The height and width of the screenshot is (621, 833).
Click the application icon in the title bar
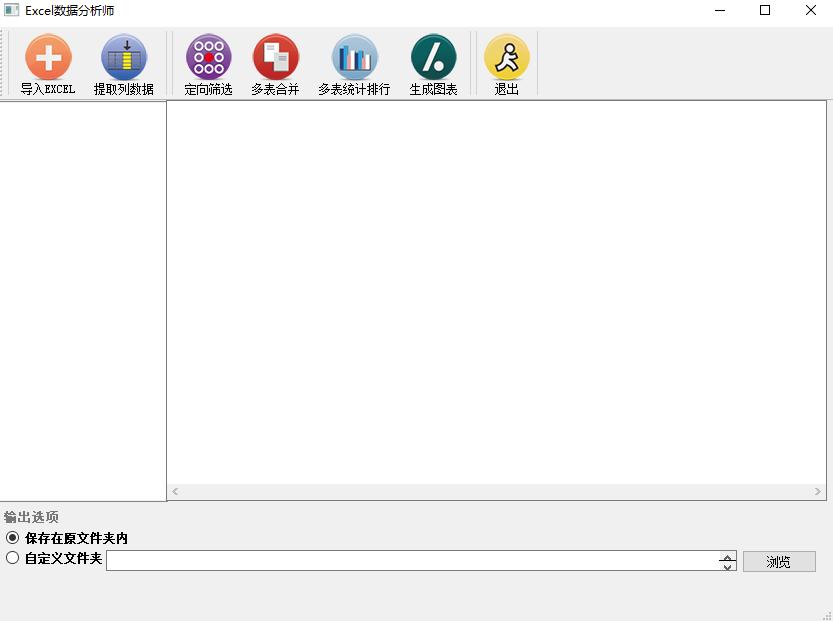[x=12, y=11]
